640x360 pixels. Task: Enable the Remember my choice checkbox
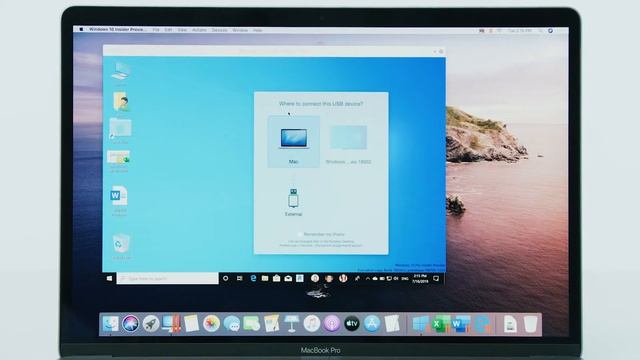pos(300,234)
